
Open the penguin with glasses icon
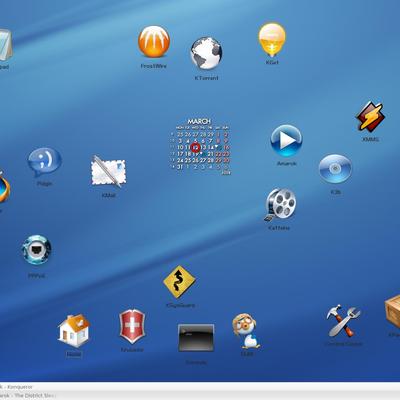pyautogui.click(x=246, y=331)
